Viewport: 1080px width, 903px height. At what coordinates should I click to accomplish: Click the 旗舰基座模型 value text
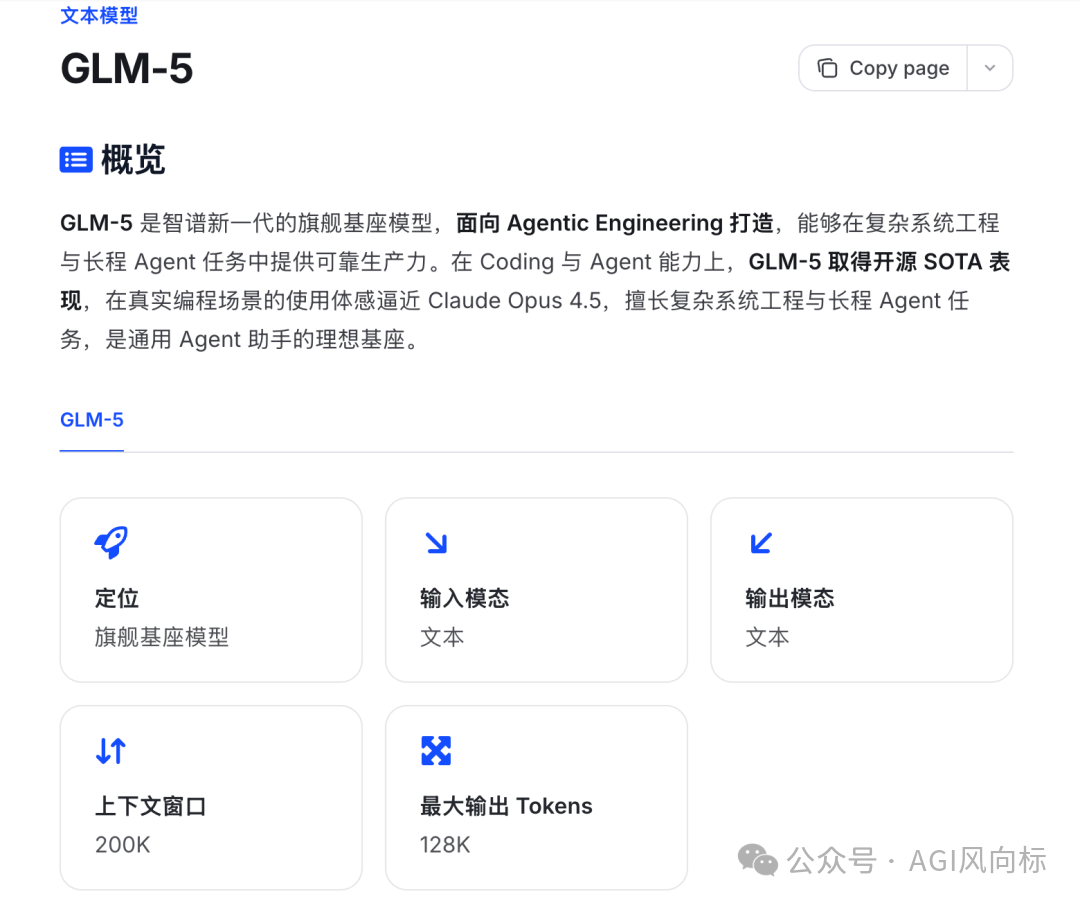(162, 637)
